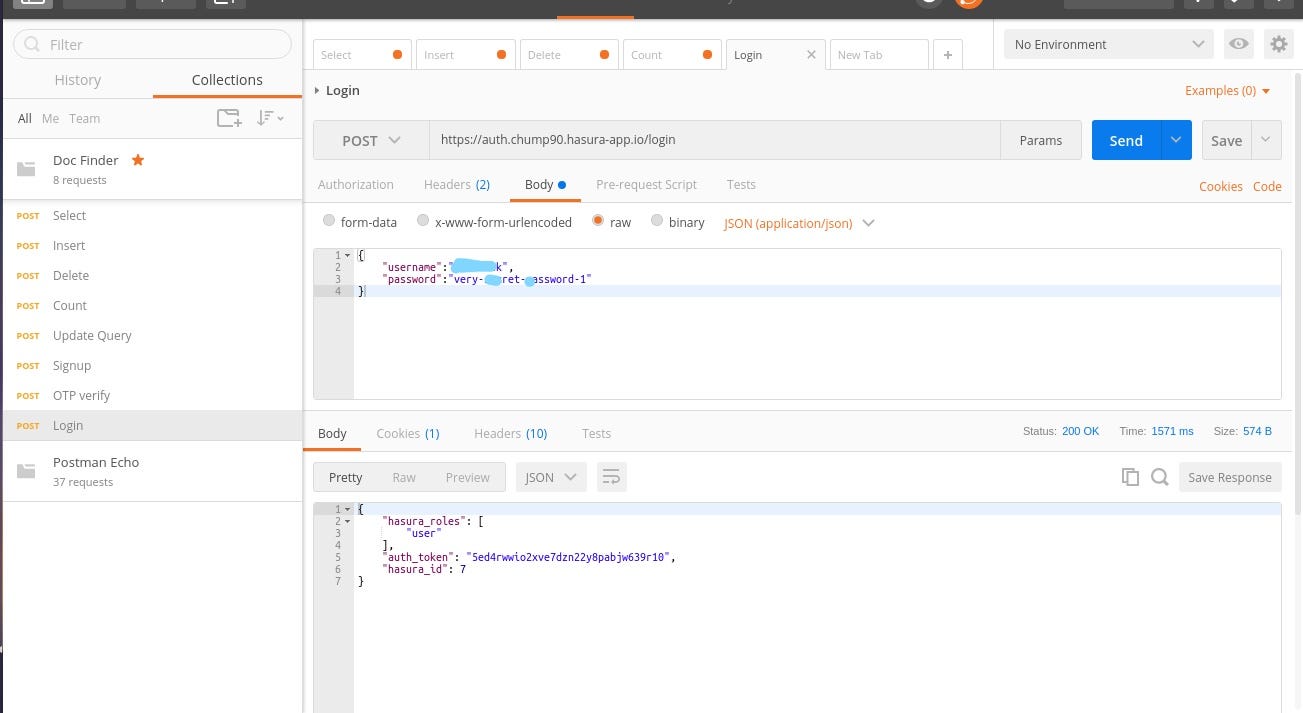Open the response format JSON dropdown
Image resolution: width=1303 pixels, height=713 pixels.
(551, 477)
